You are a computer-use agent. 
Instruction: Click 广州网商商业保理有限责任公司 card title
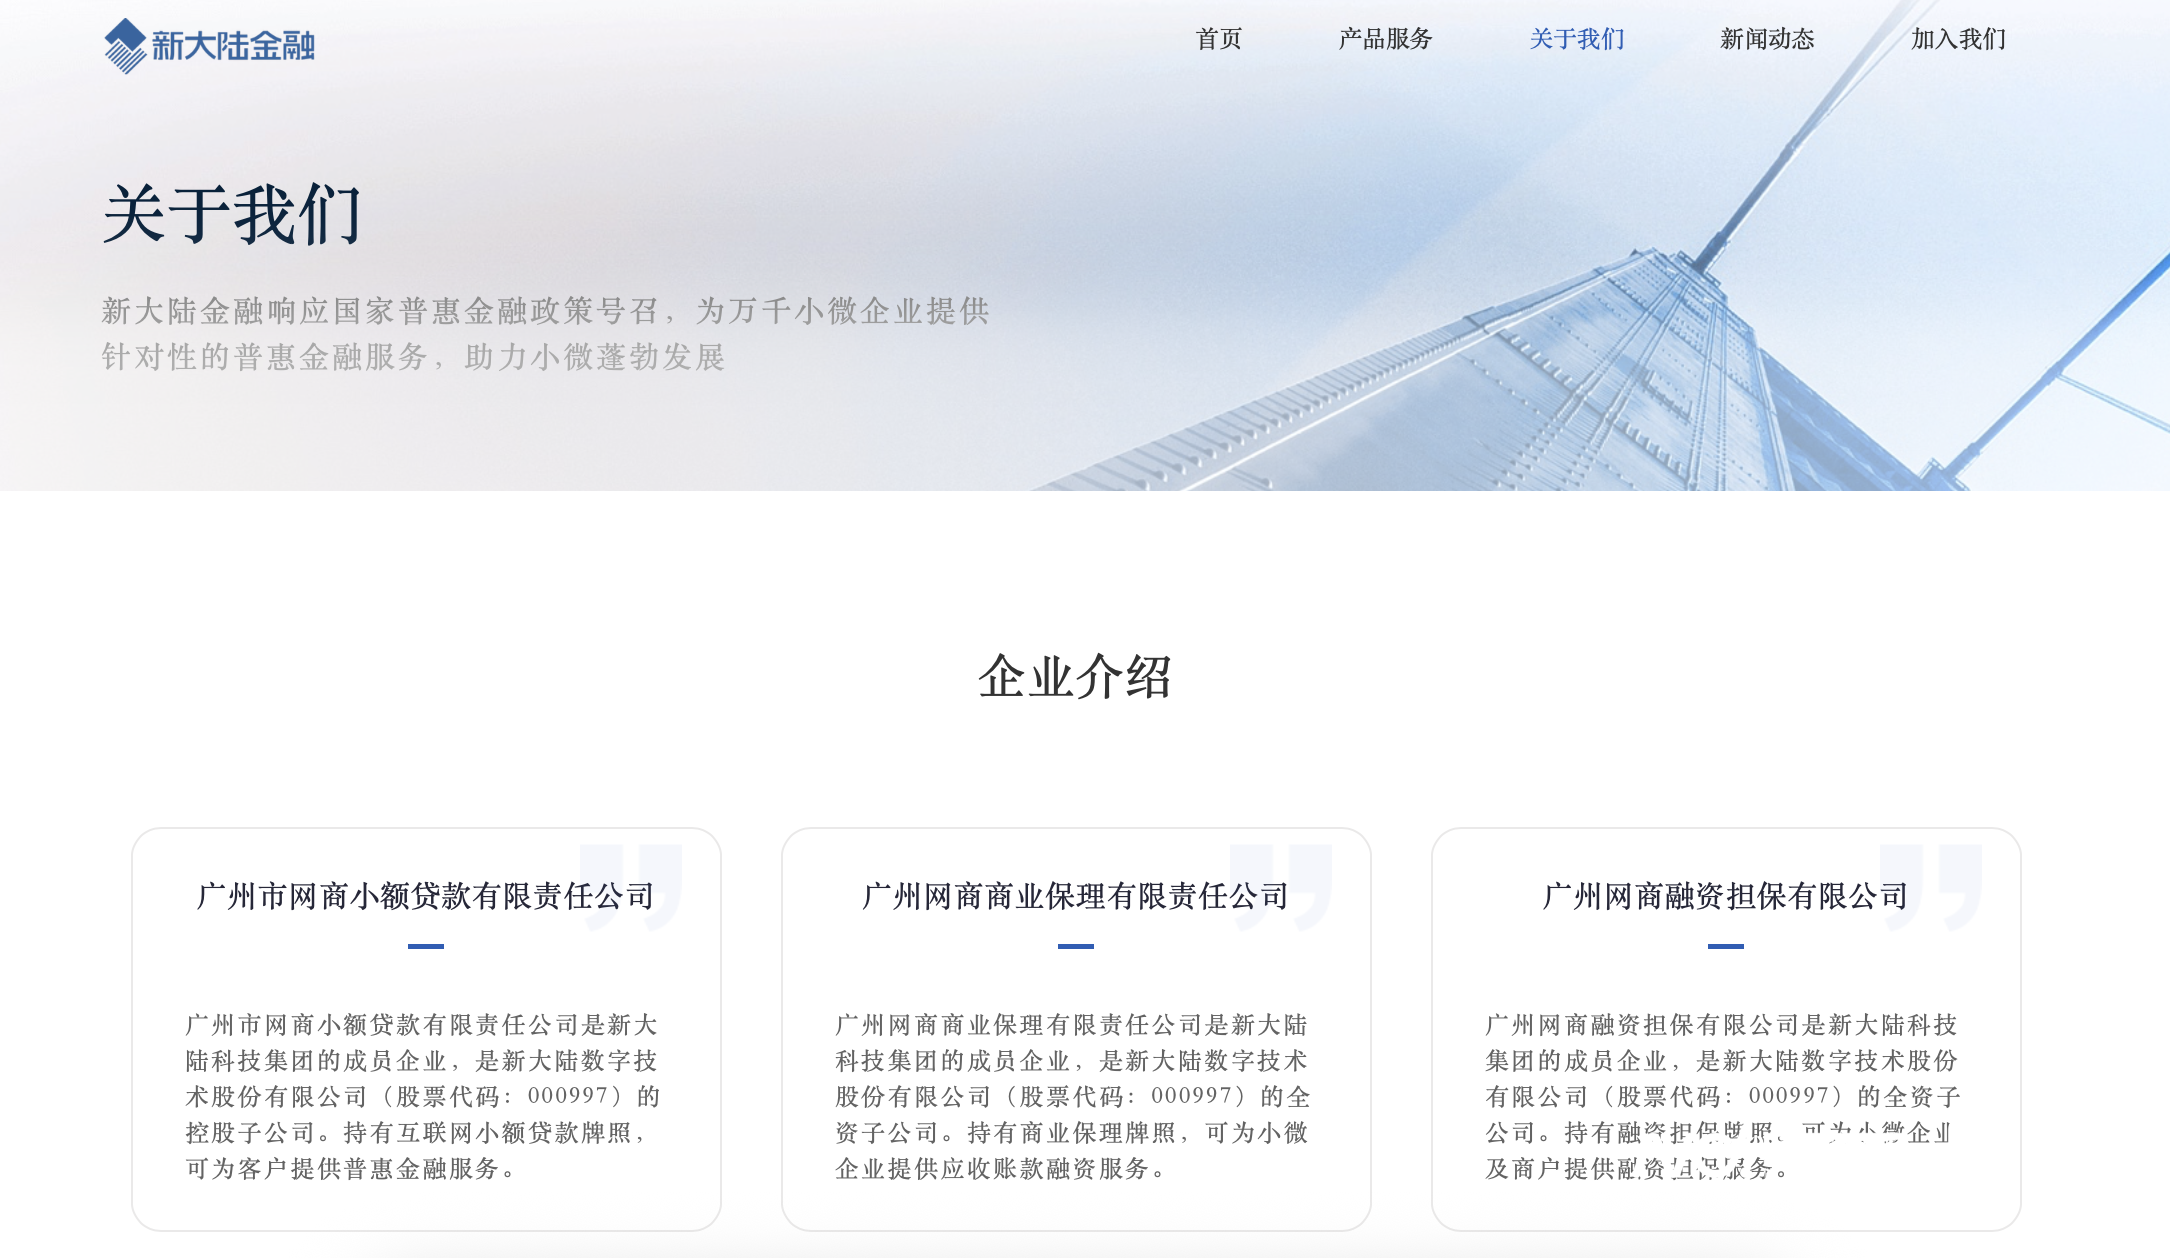(1075, 895)
